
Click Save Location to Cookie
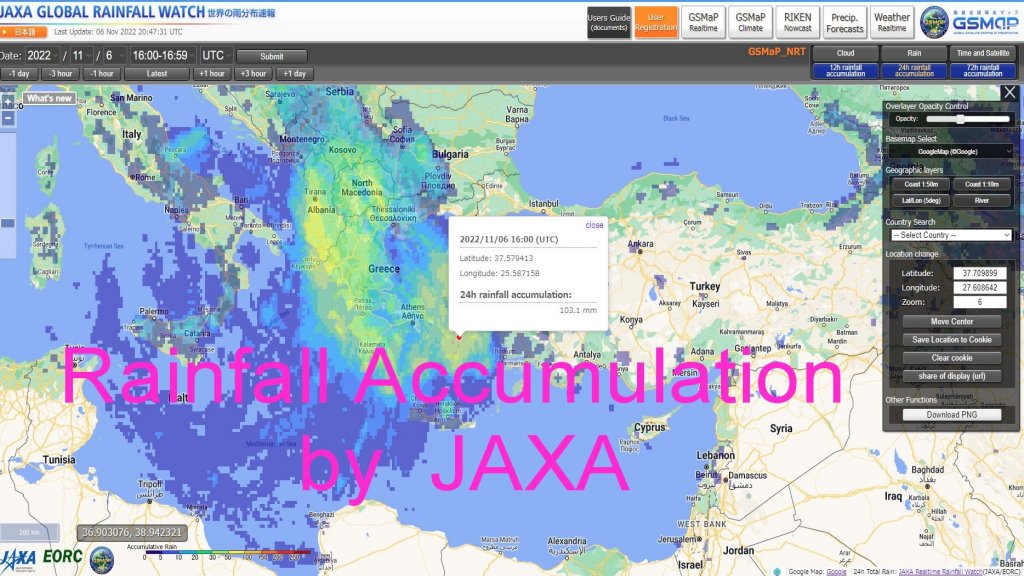[x=952, y=340]
